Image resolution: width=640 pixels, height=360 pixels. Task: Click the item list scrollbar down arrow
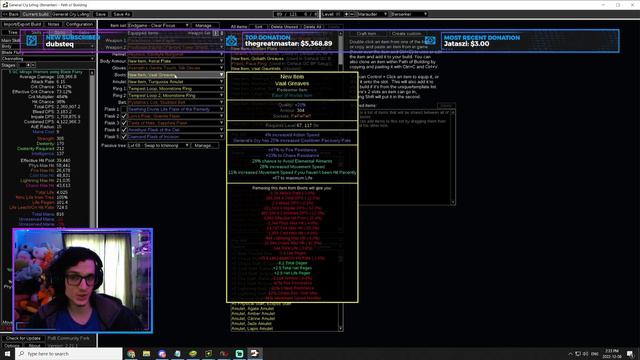pyautogui.click(x=341, y=329)
